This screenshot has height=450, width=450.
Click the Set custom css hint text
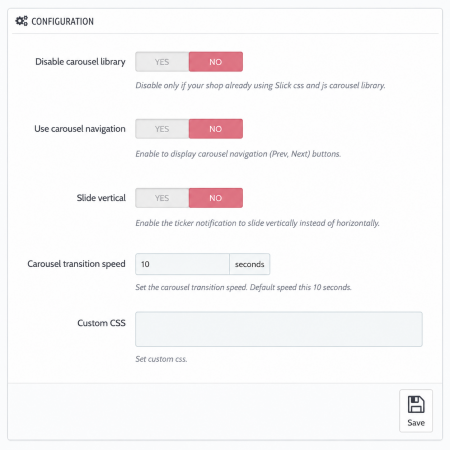pos(161,359)
